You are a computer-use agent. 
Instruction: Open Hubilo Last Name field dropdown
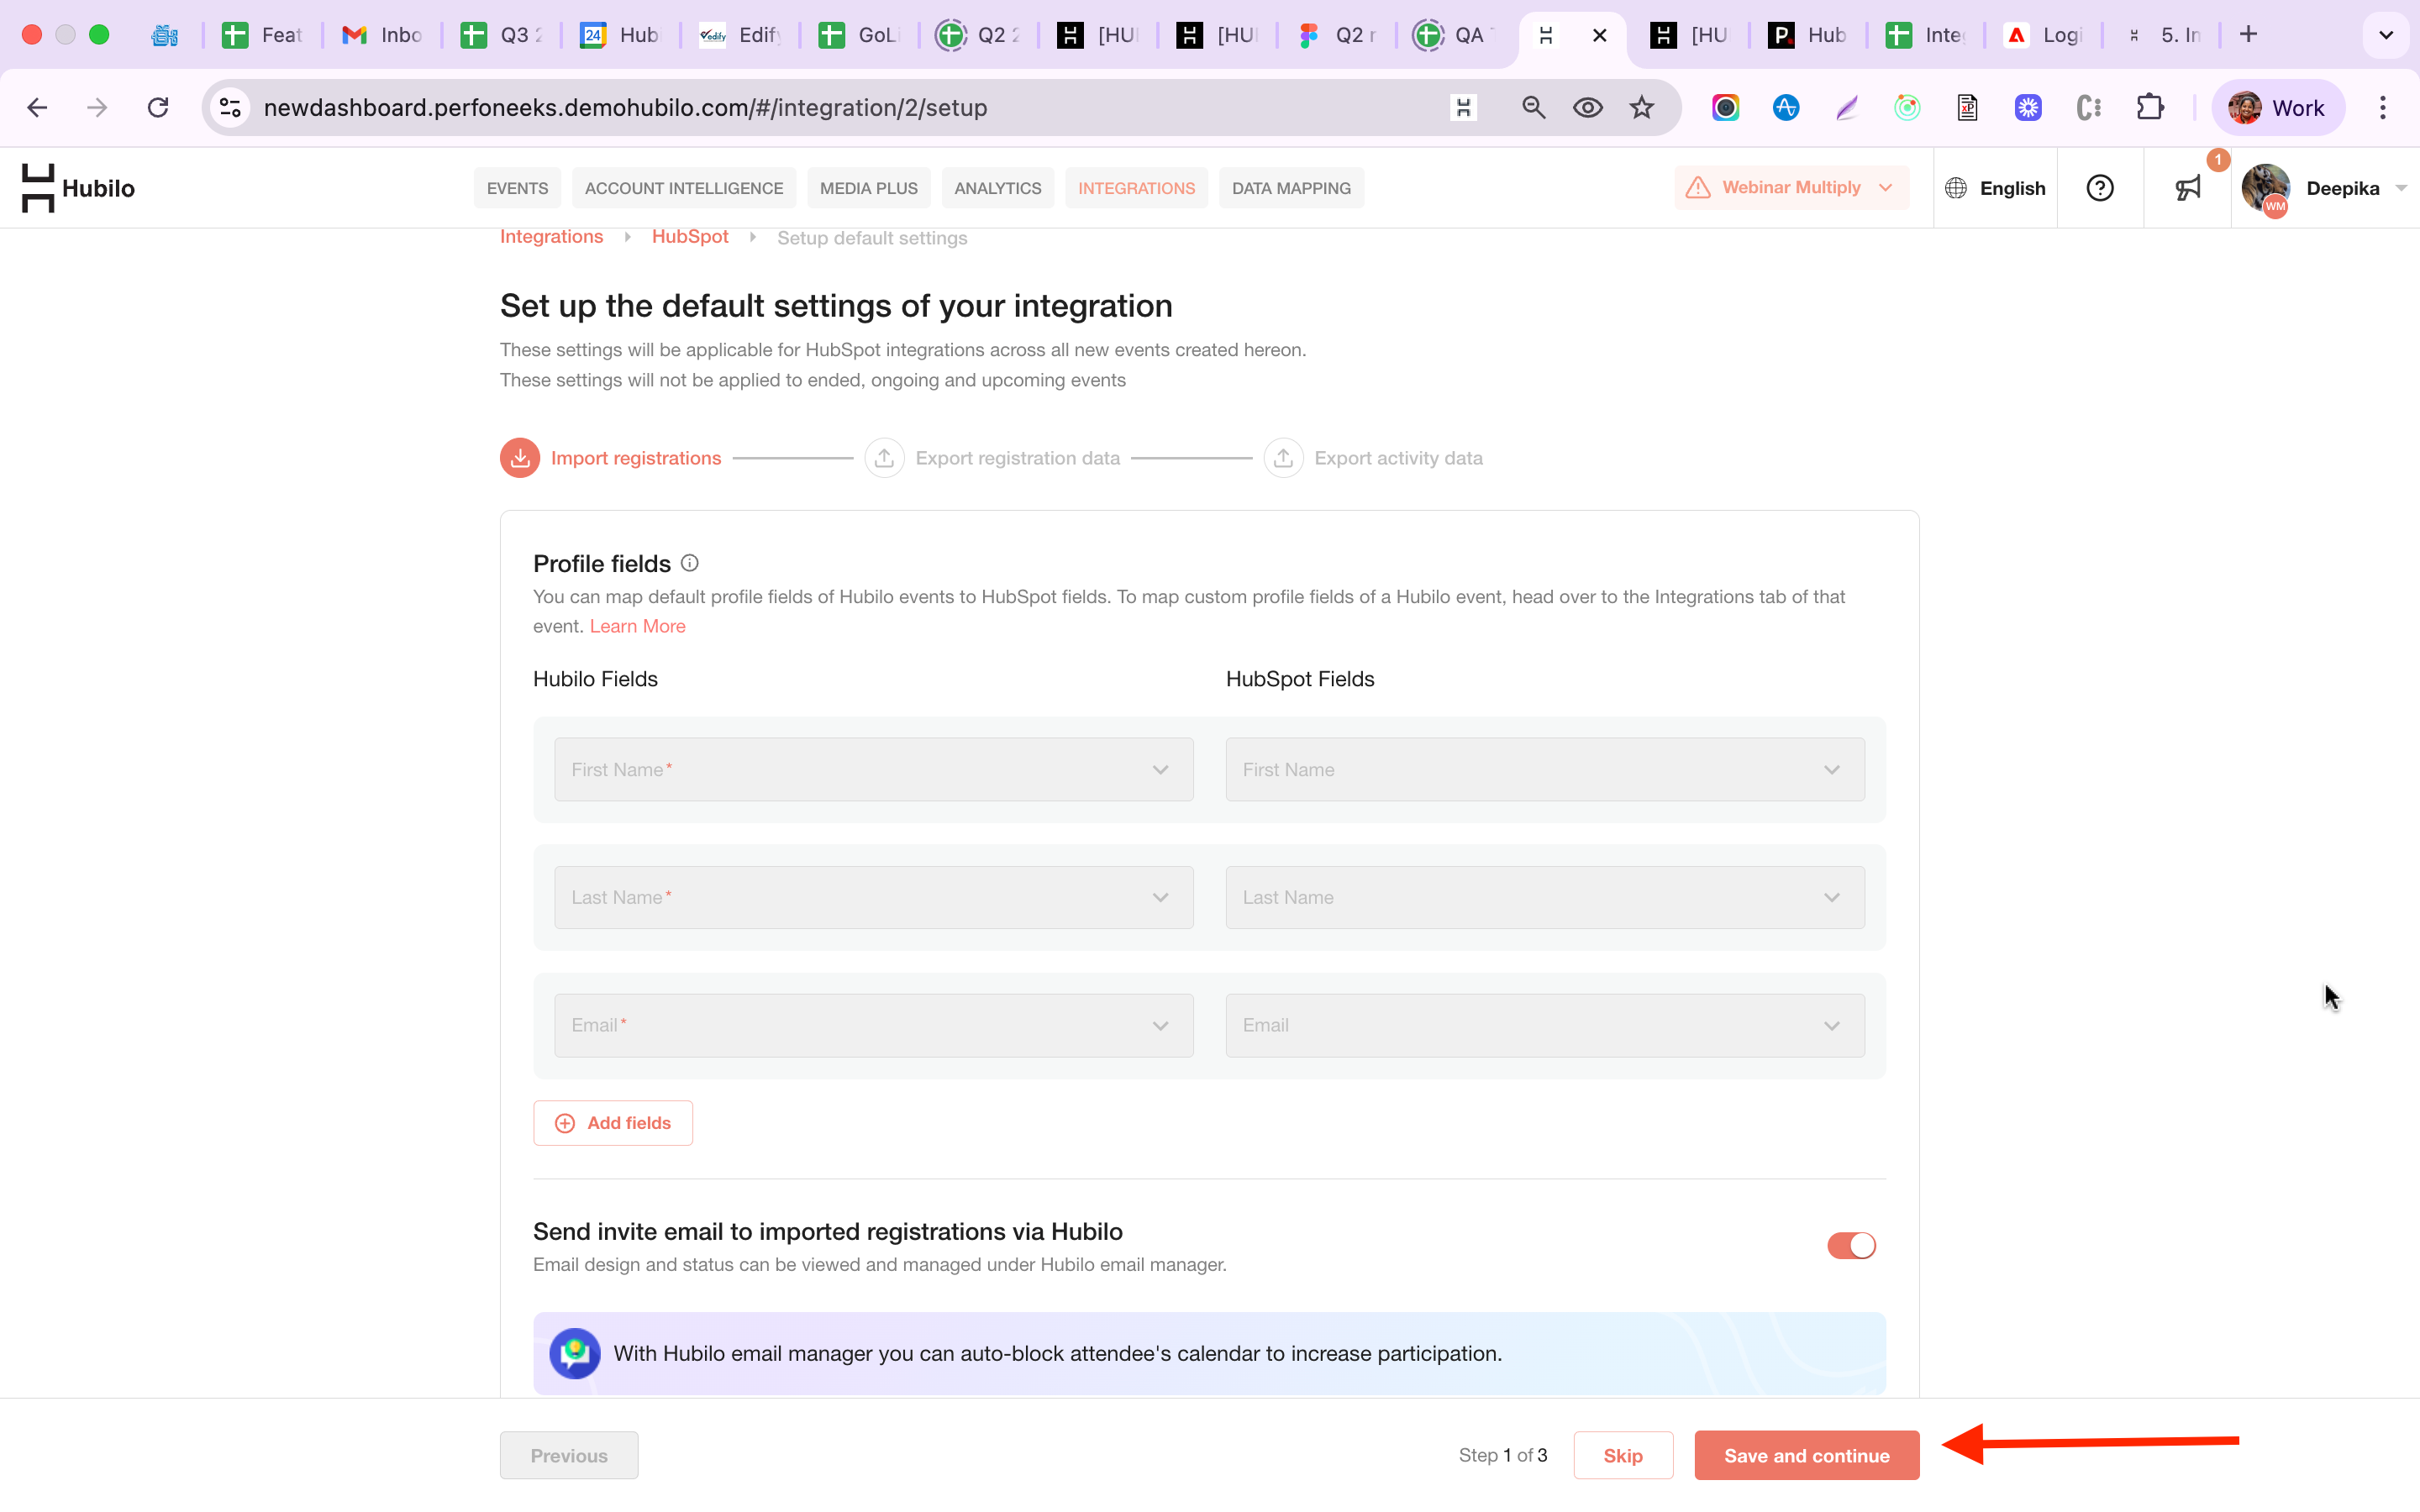click(873, 897)
